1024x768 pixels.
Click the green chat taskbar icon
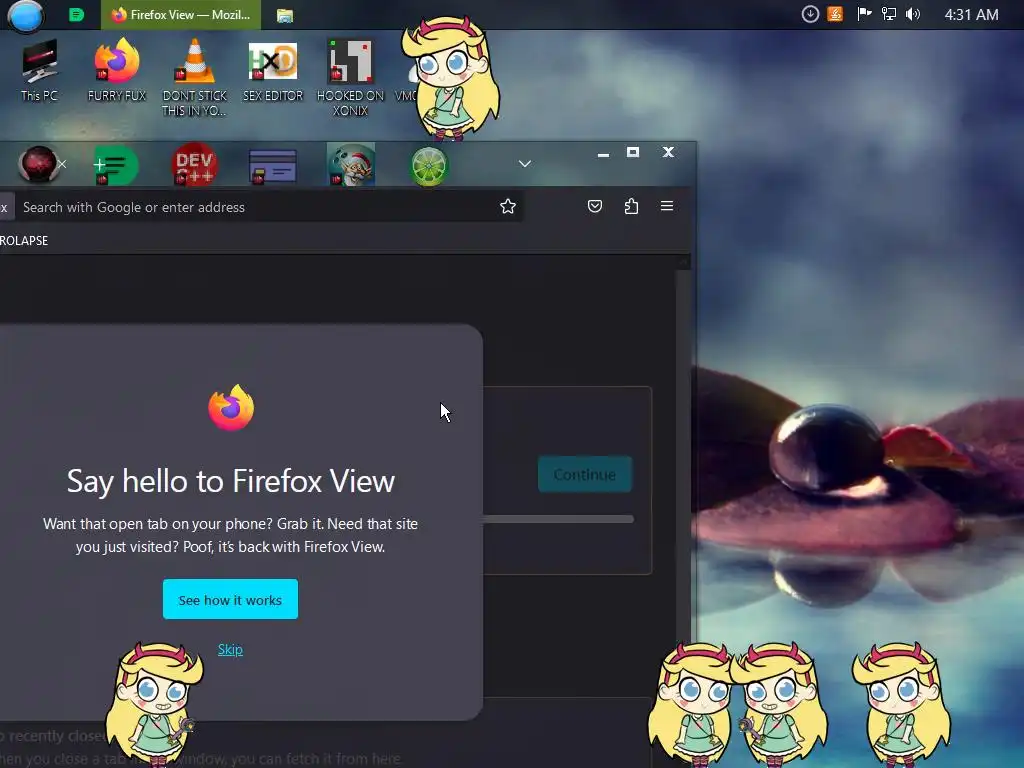pyautogui.click(x=76, y=14)
